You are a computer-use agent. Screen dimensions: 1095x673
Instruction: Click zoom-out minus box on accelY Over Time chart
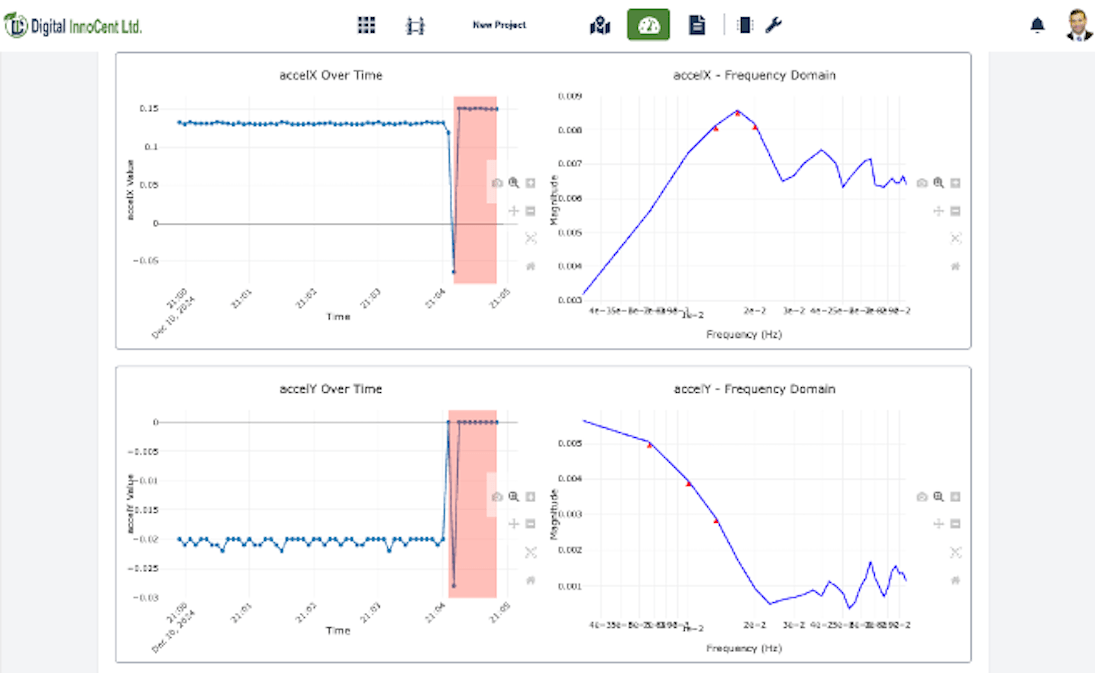[530, 524]
